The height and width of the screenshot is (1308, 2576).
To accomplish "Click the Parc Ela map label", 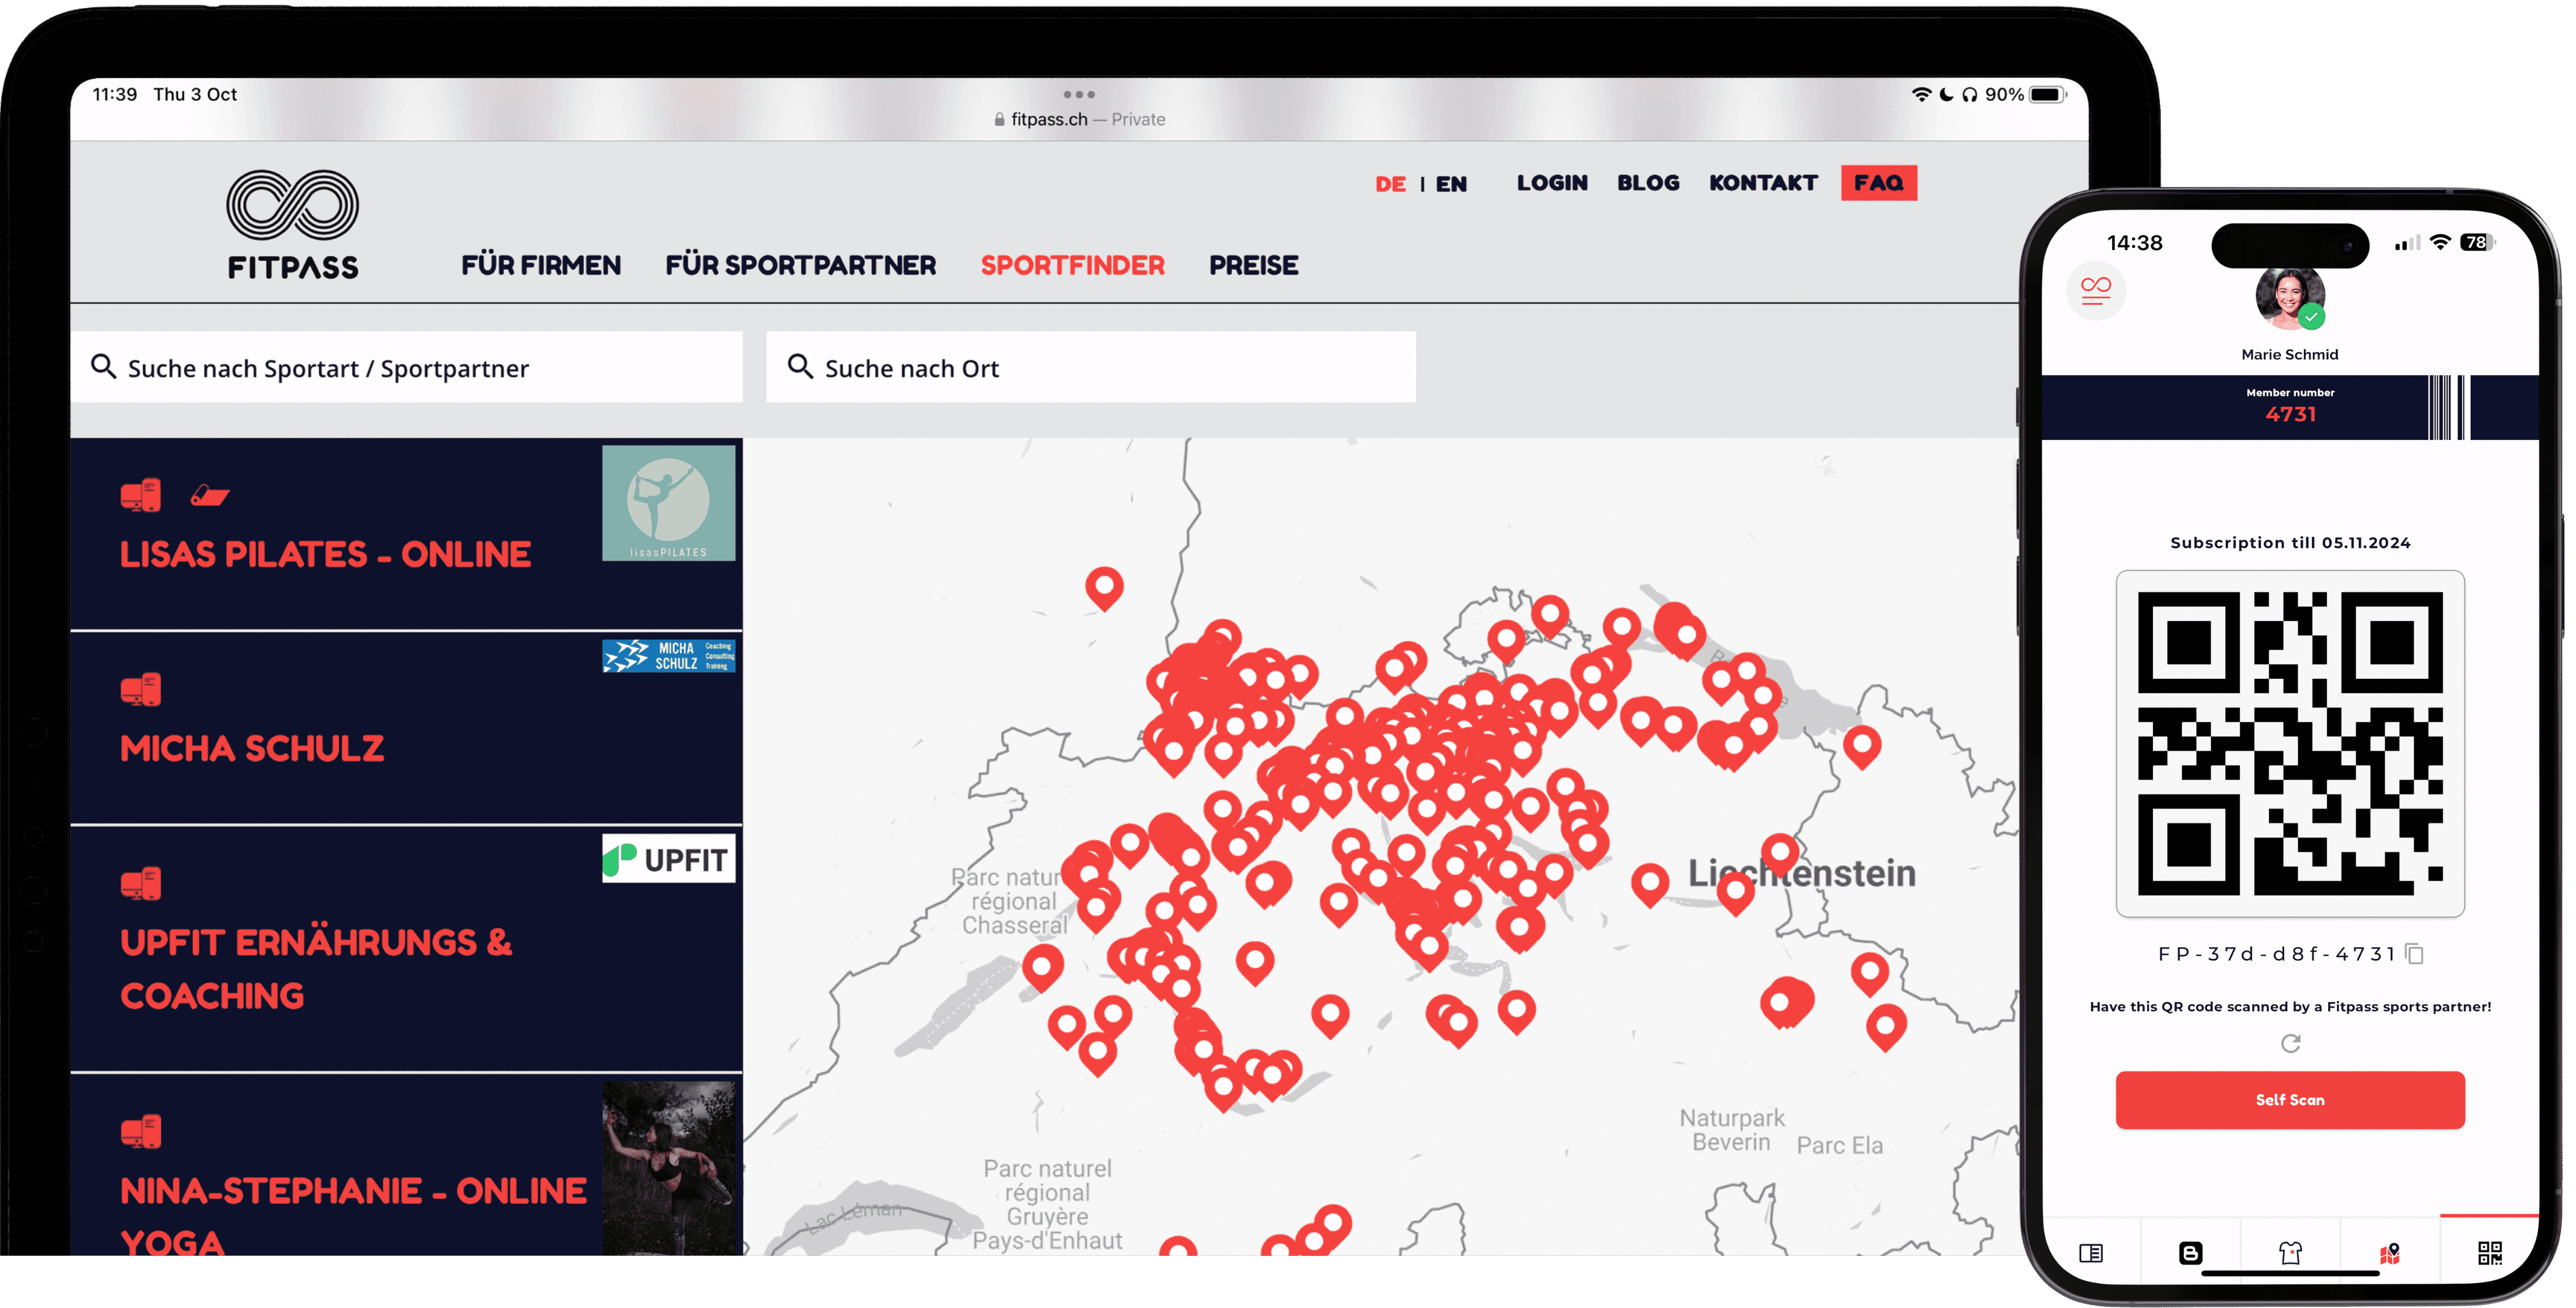I will [x=1839, y=1145].
